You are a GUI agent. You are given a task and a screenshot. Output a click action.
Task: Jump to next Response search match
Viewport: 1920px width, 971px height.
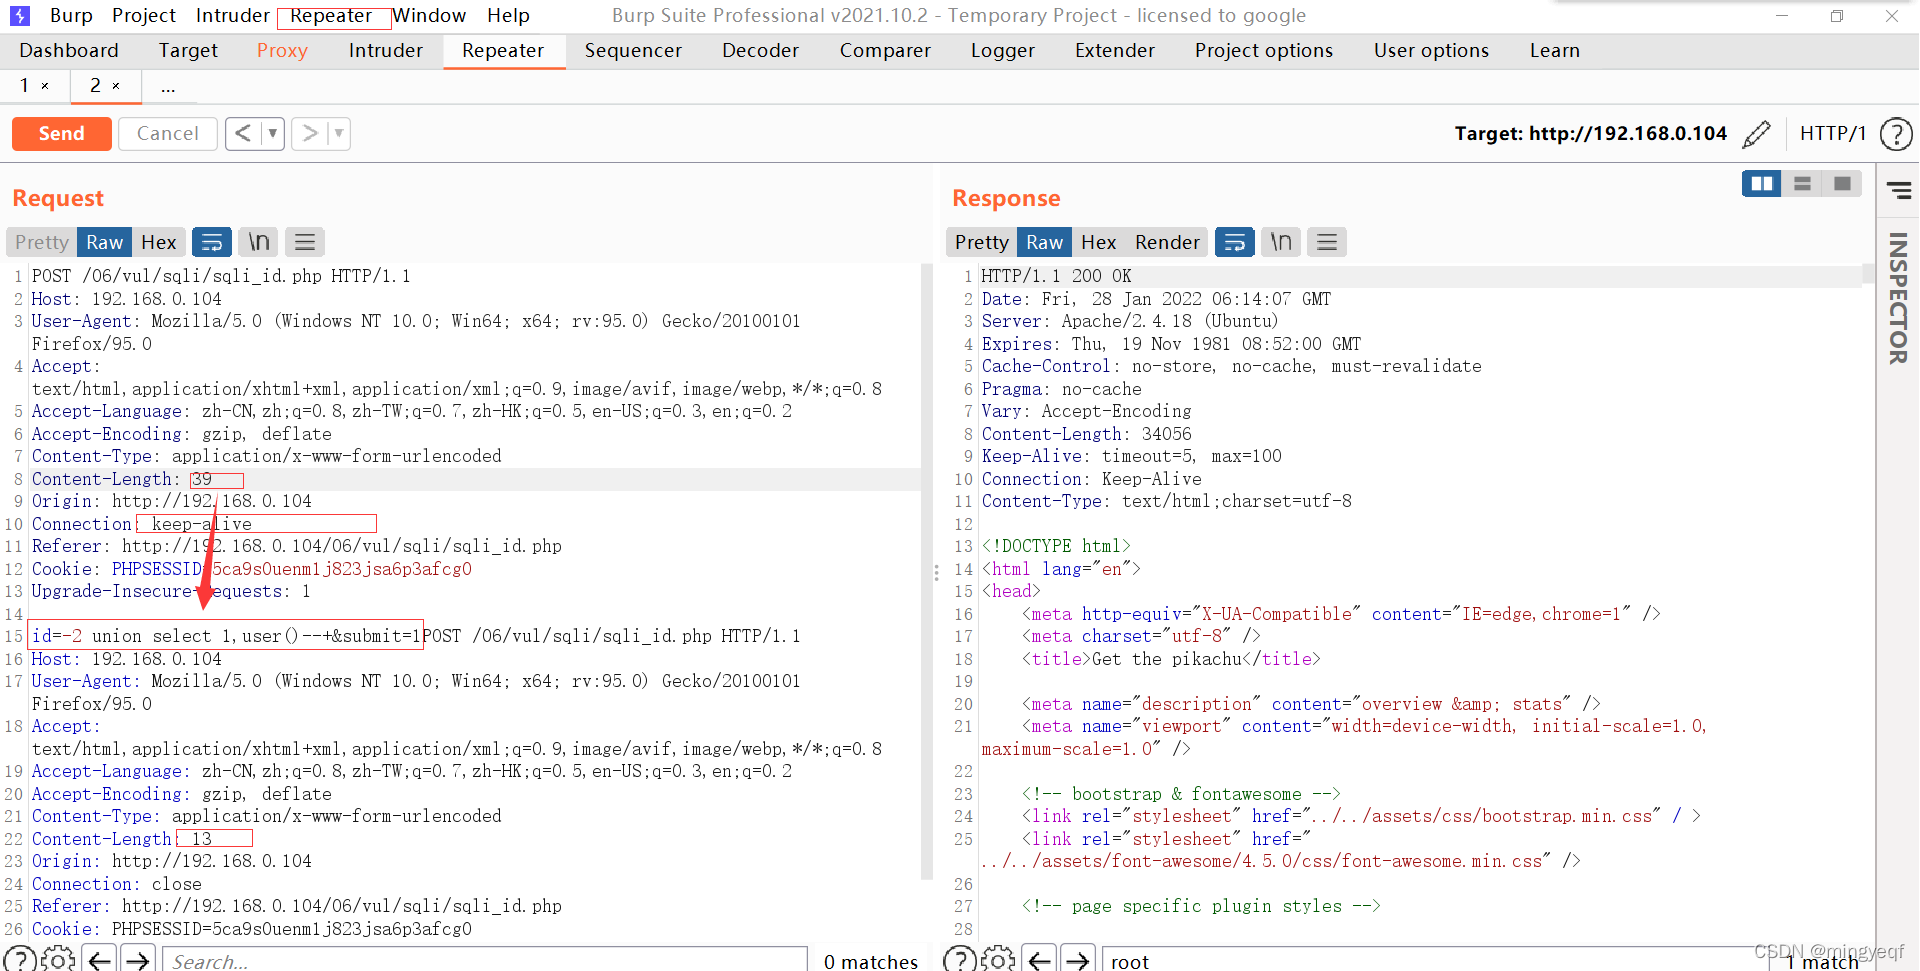[1078, 960]
